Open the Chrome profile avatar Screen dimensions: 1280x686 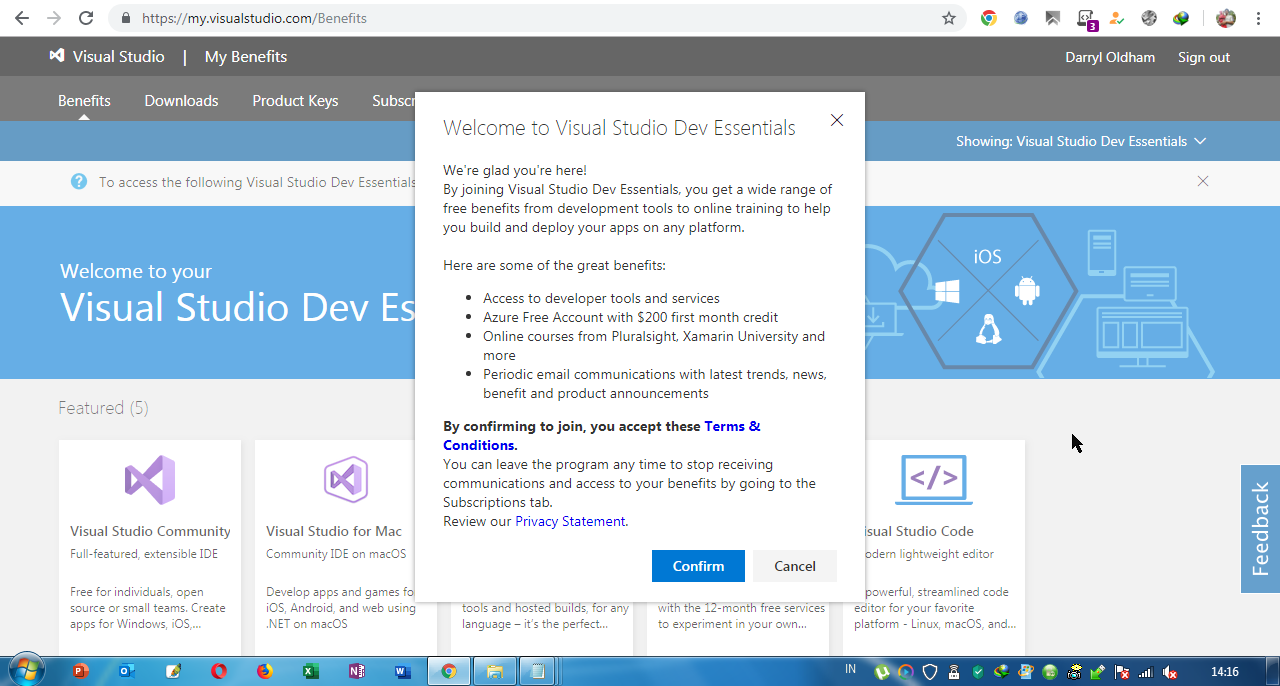pos(1226,18)
